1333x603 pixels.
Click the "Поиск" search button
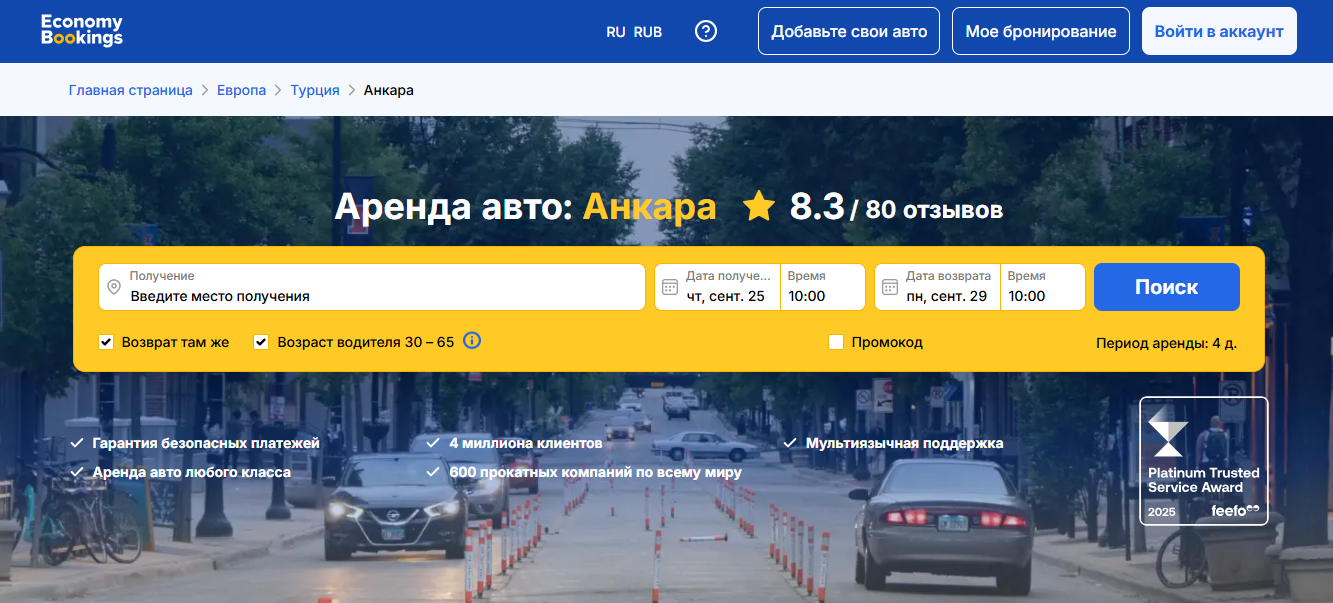coord(1166,287)
